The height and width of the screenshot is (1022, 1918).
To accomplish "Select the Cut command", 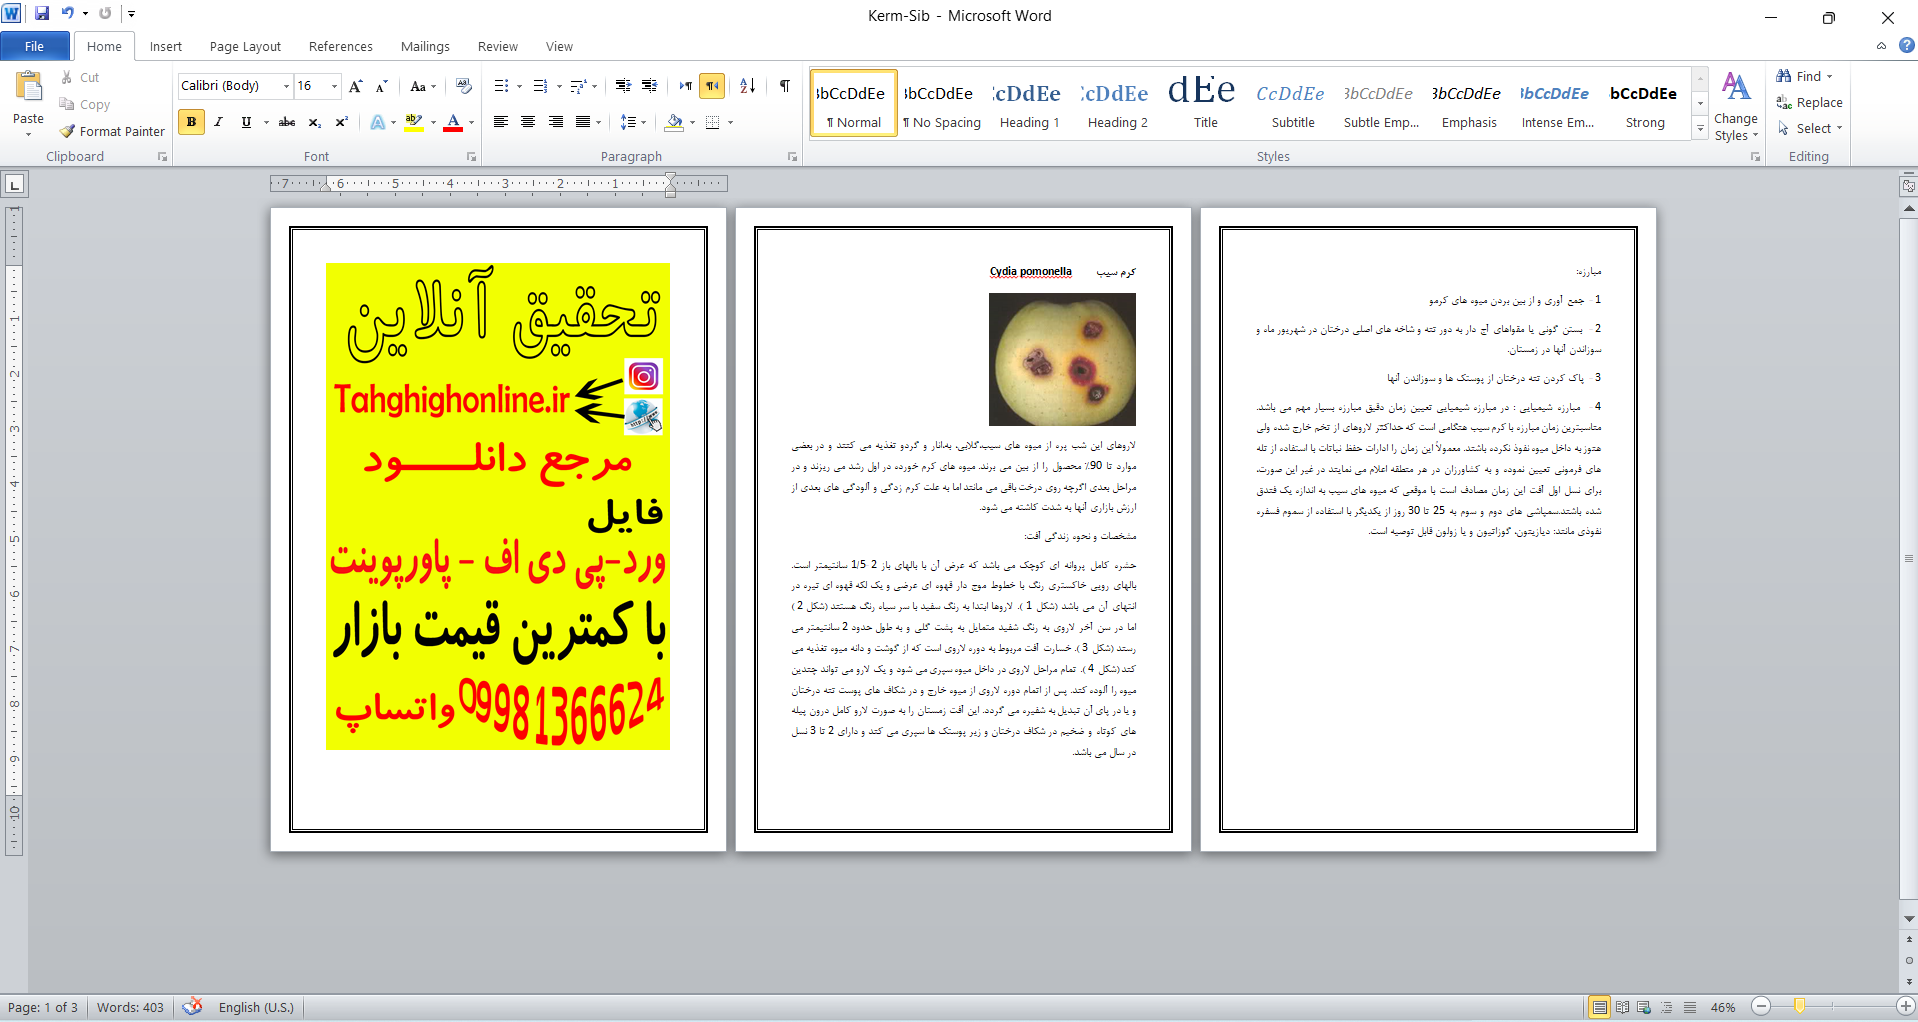I will [x=79, y=77].
